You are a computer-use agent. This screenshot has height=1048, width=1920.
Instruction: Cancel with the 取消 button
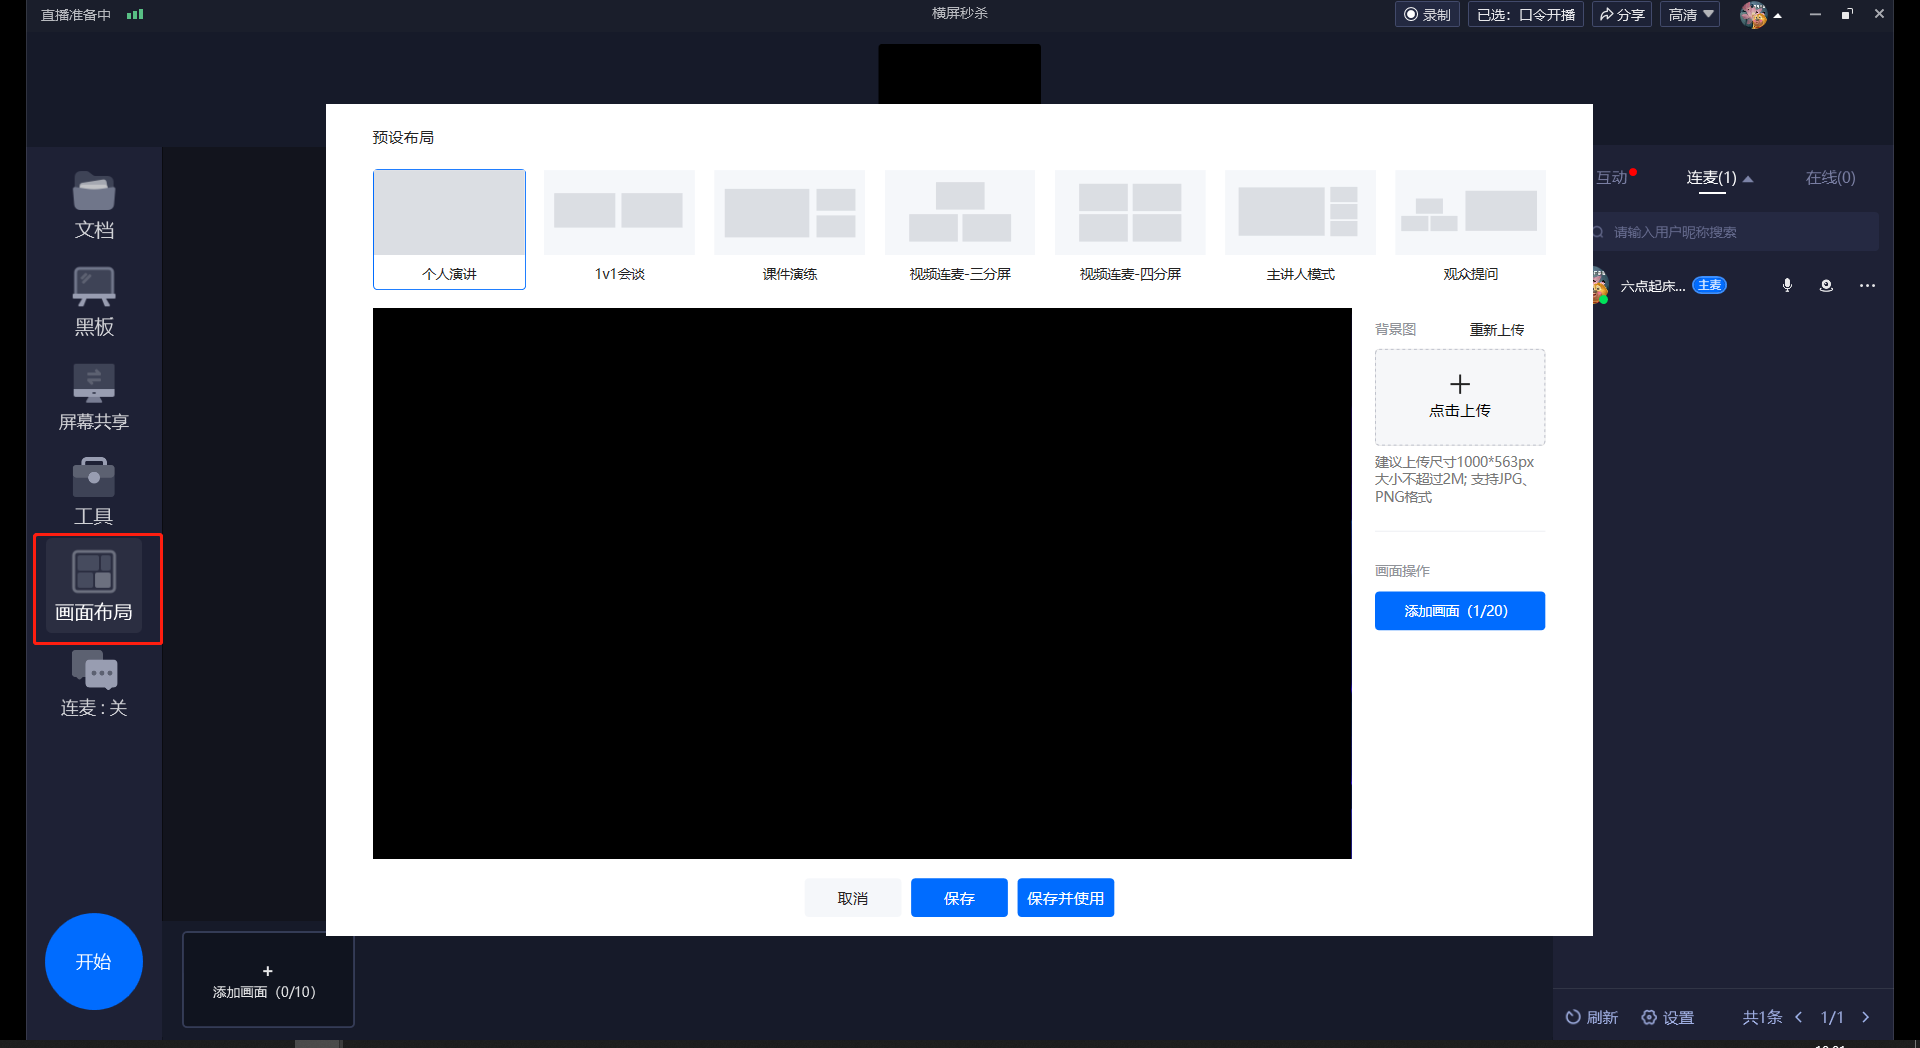(853, 898)
